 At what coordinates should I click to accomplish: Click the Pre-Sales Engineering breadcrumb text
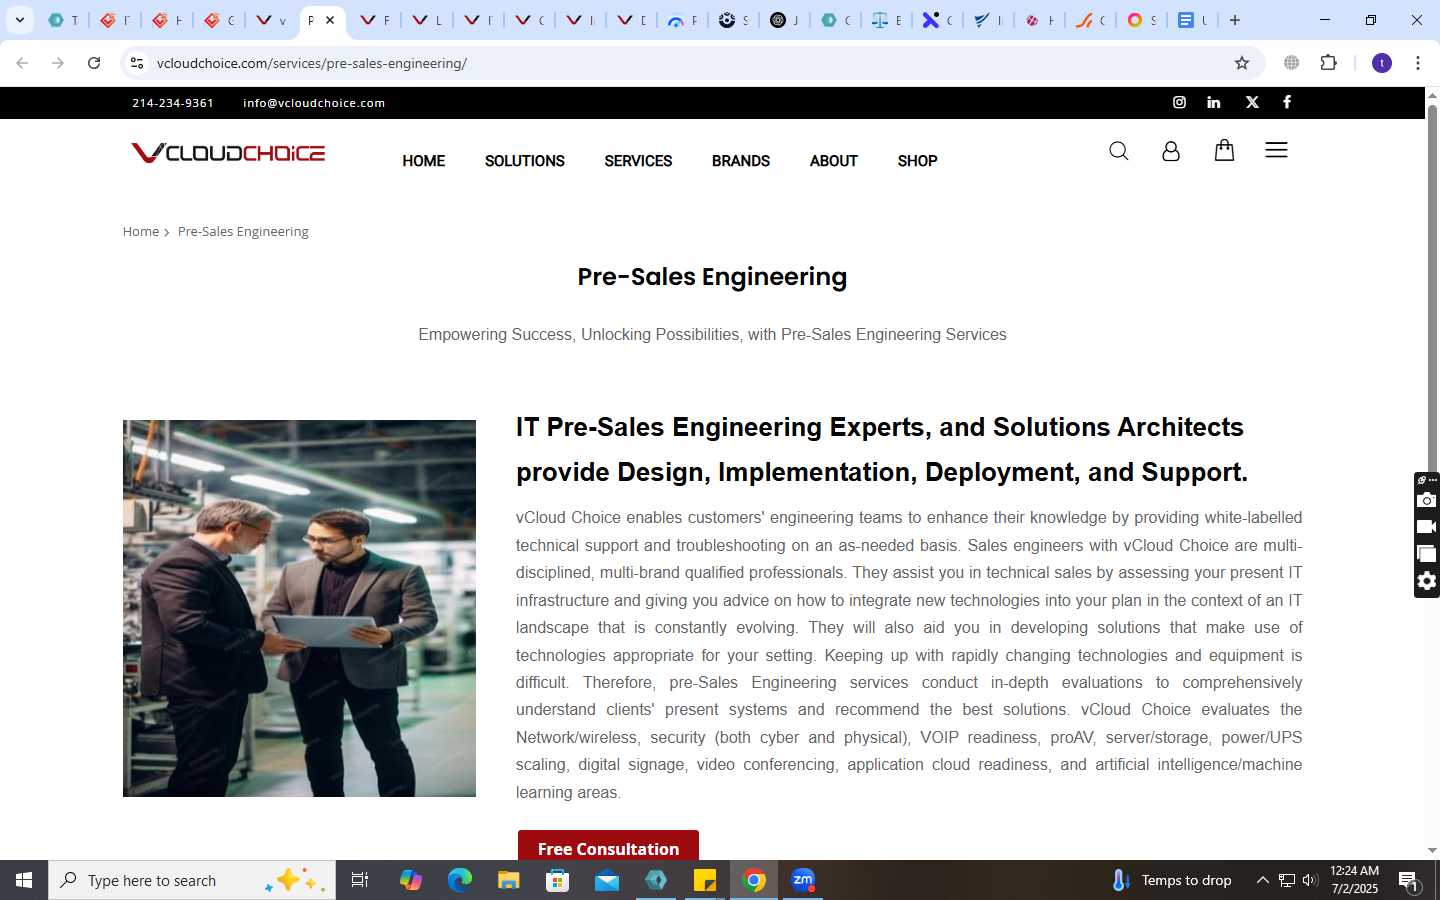pos(243,231)
